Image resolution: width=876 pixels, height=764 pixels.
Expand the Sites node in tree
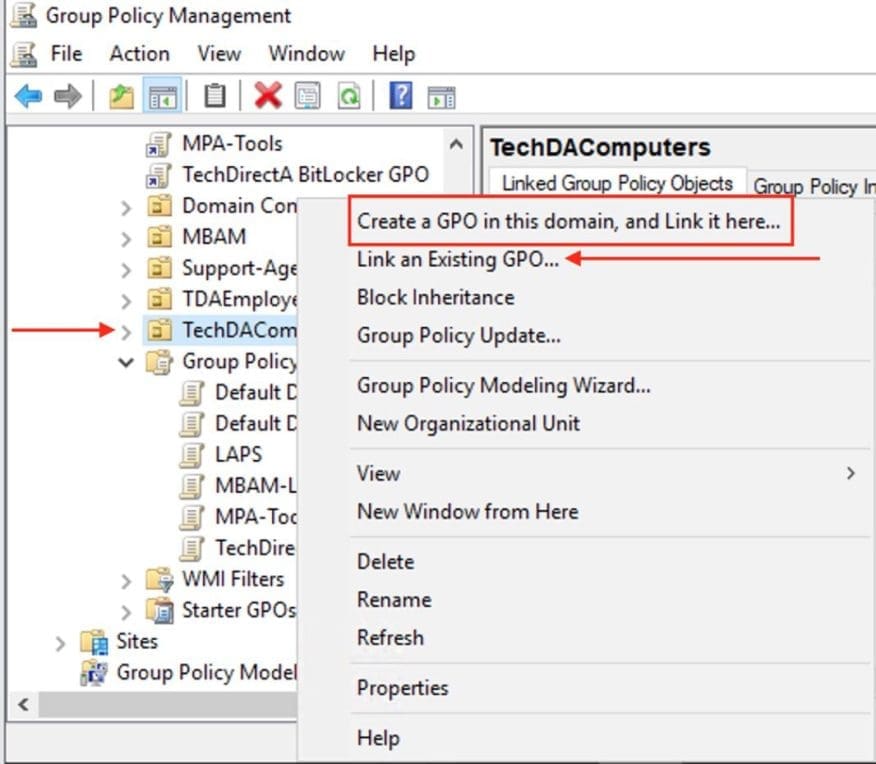[x=61, y=641]
